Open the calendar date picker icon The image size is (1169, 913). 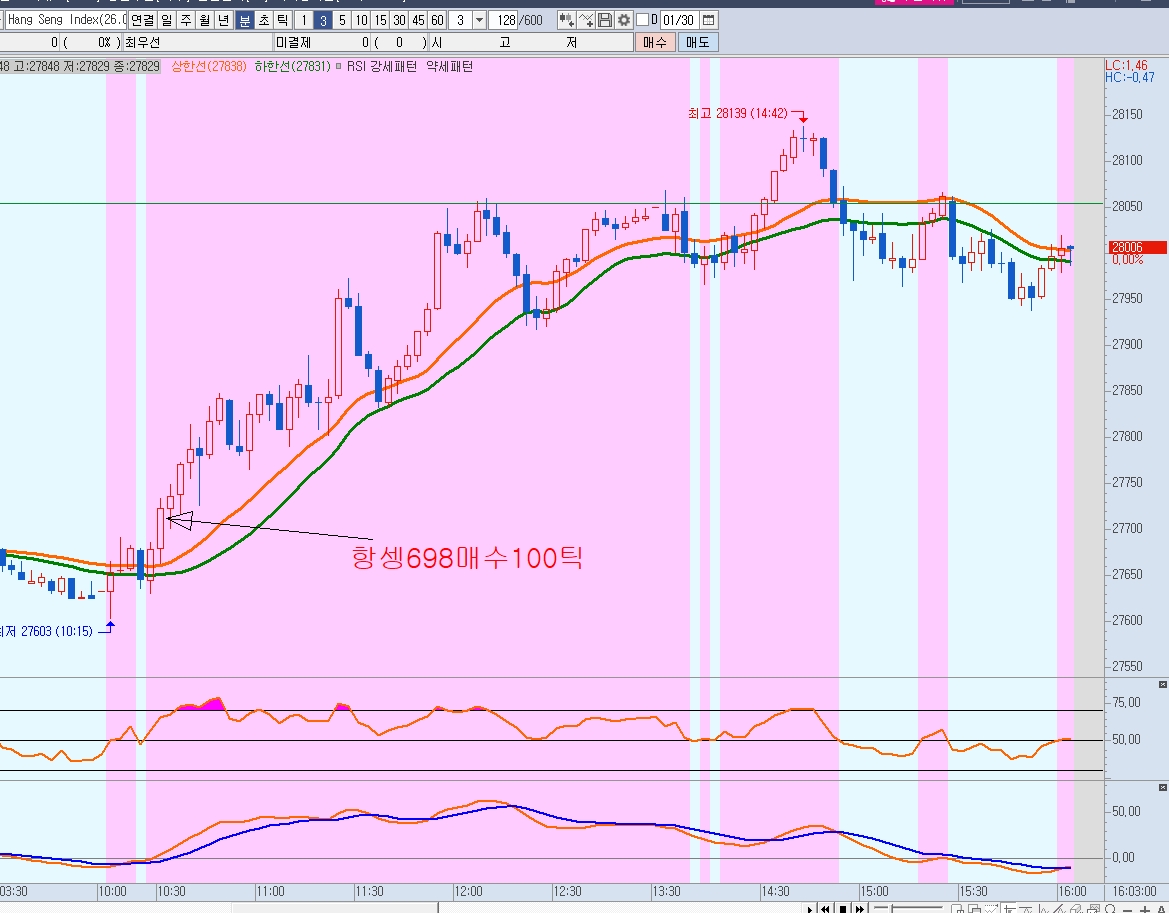click(x=709, y=20)
